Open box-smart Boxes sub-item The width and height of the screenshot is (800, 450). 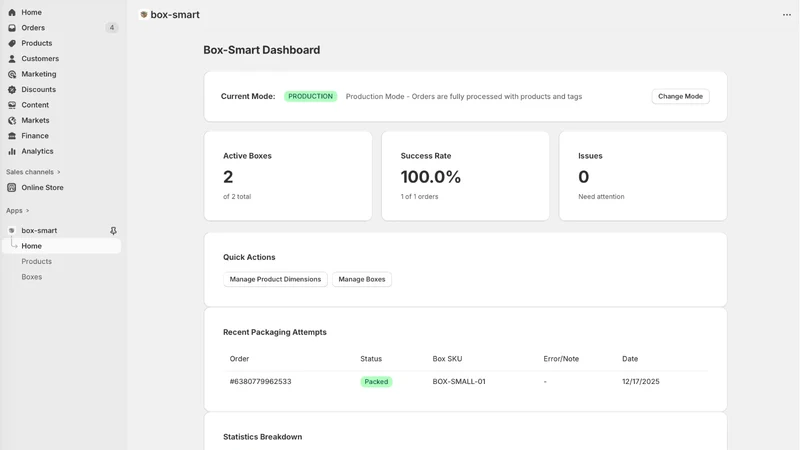(x=32, y=277)
